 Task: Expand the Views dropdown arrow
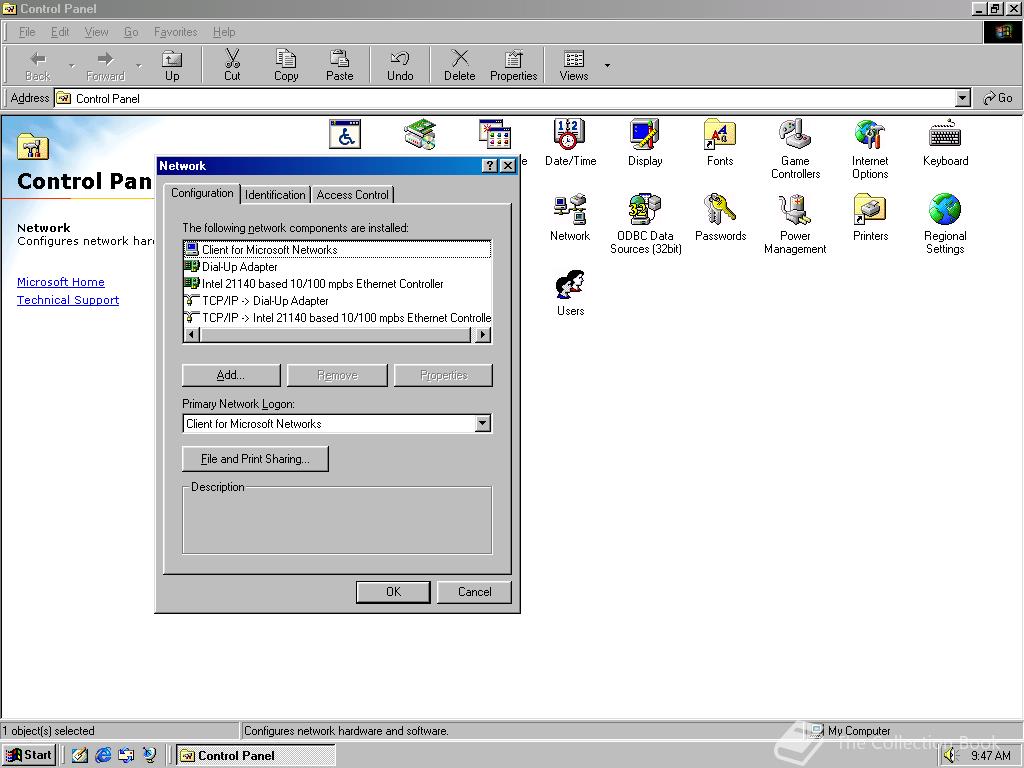[x=607, y=65]
